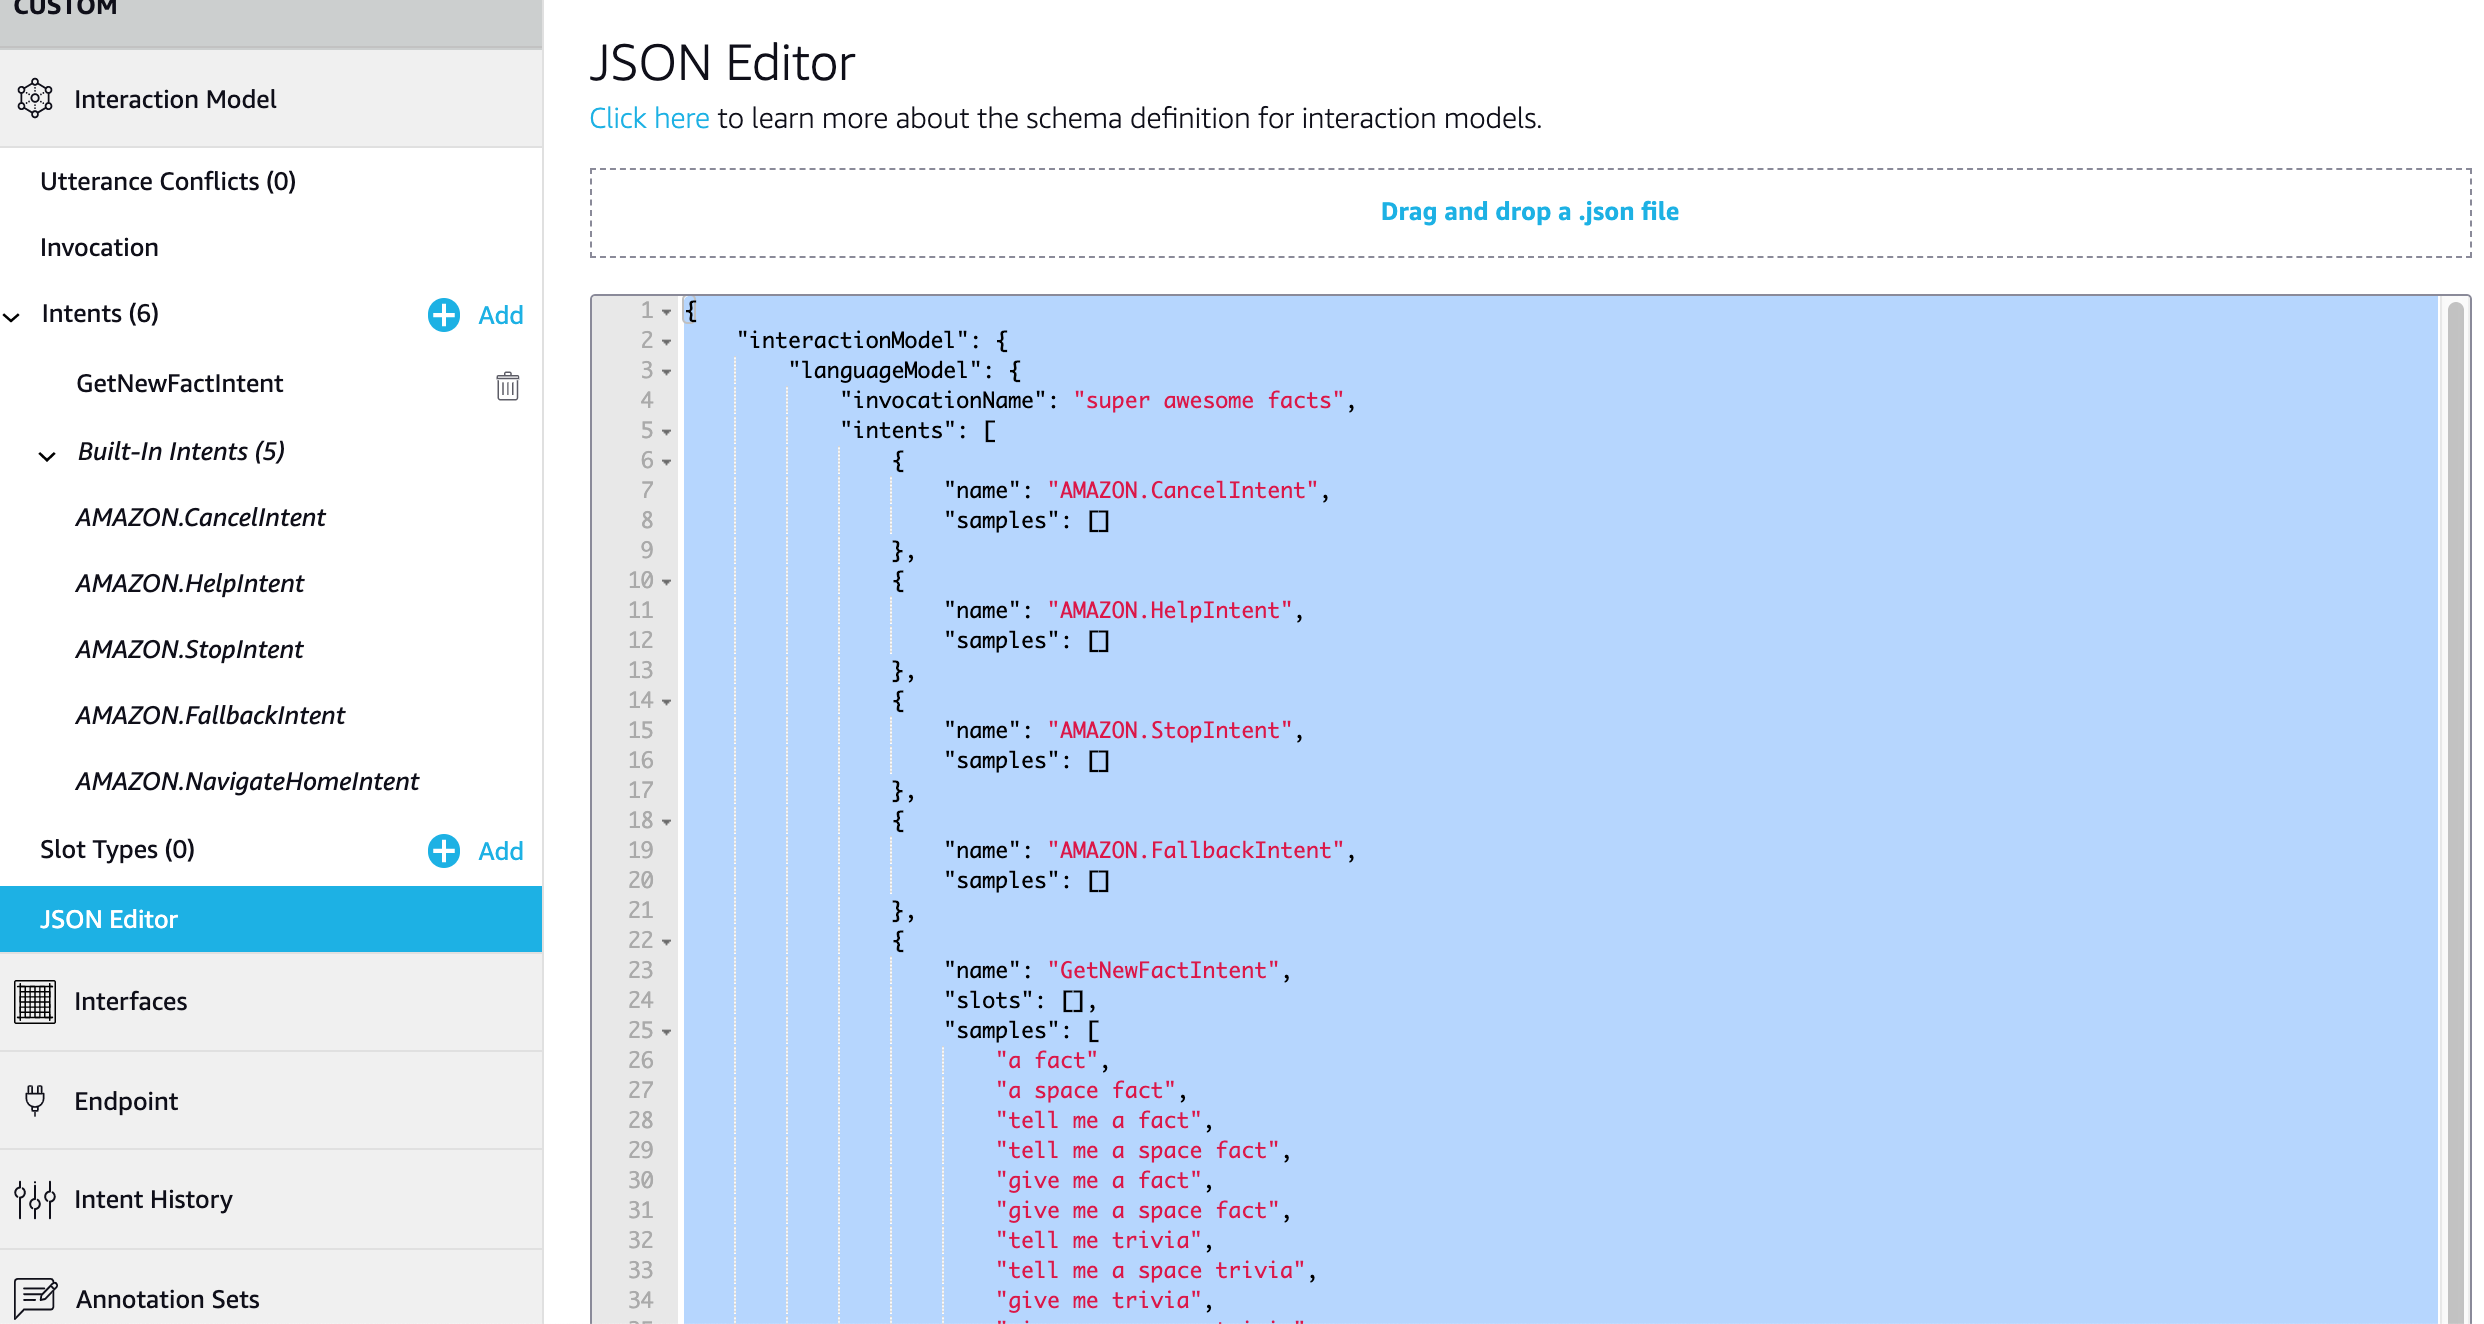The width and height of the screenshot is (2484, 1324).
Task: Click the Annotation Sets note icon
Action: tap(37, 1298)
